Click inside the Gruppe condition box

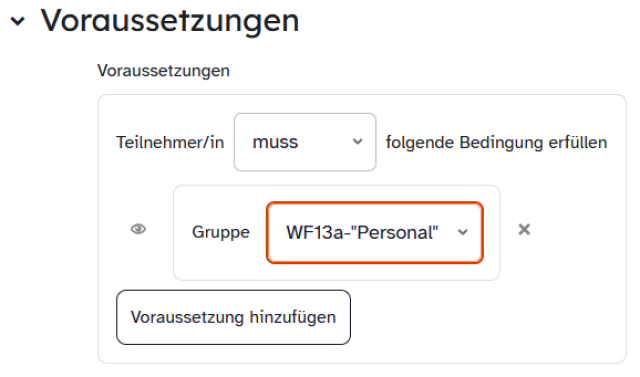coord(337,233)
